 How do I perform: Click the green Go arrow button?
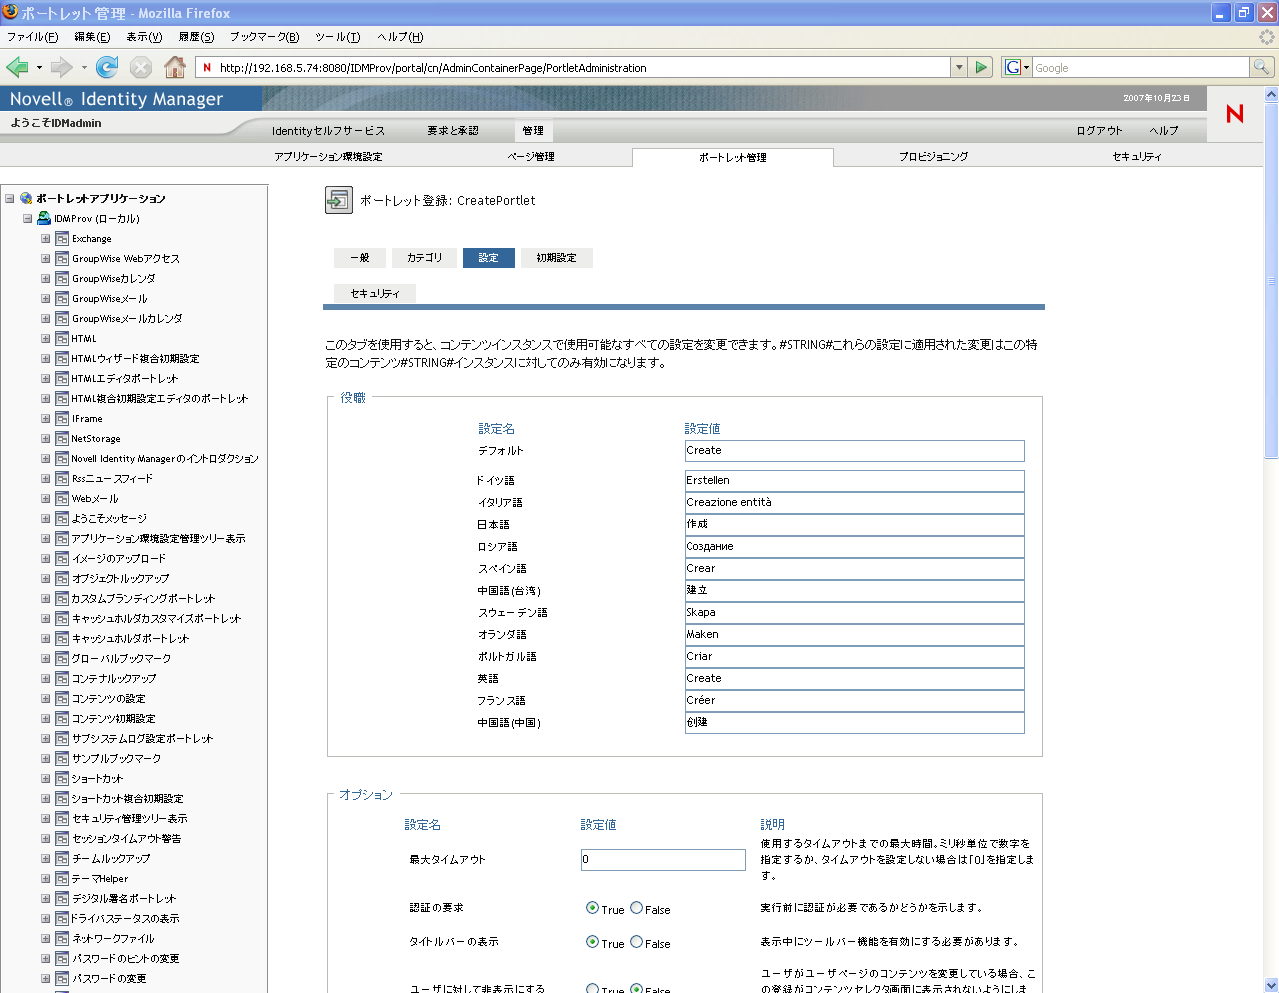tap(981, 67)
